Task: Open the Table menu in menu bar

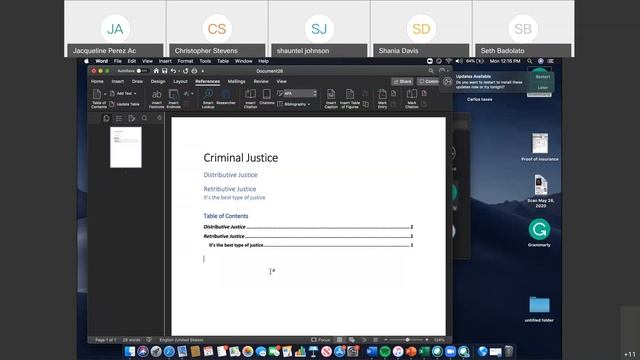Action: click(222, 61)
